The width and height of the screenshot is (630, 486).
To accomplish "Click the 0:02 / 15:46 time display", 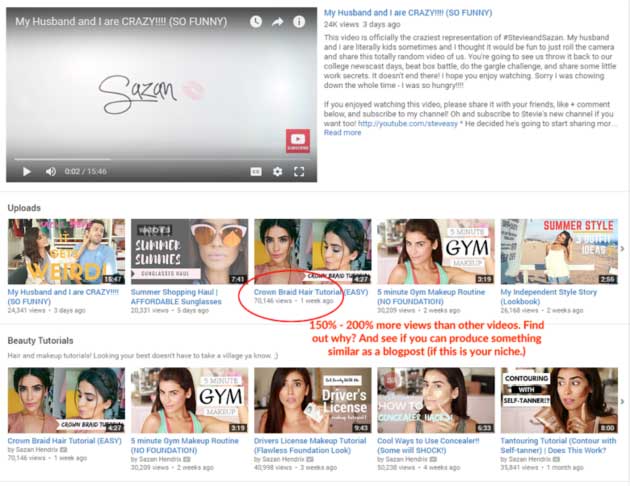I will (x=86, y=172).
